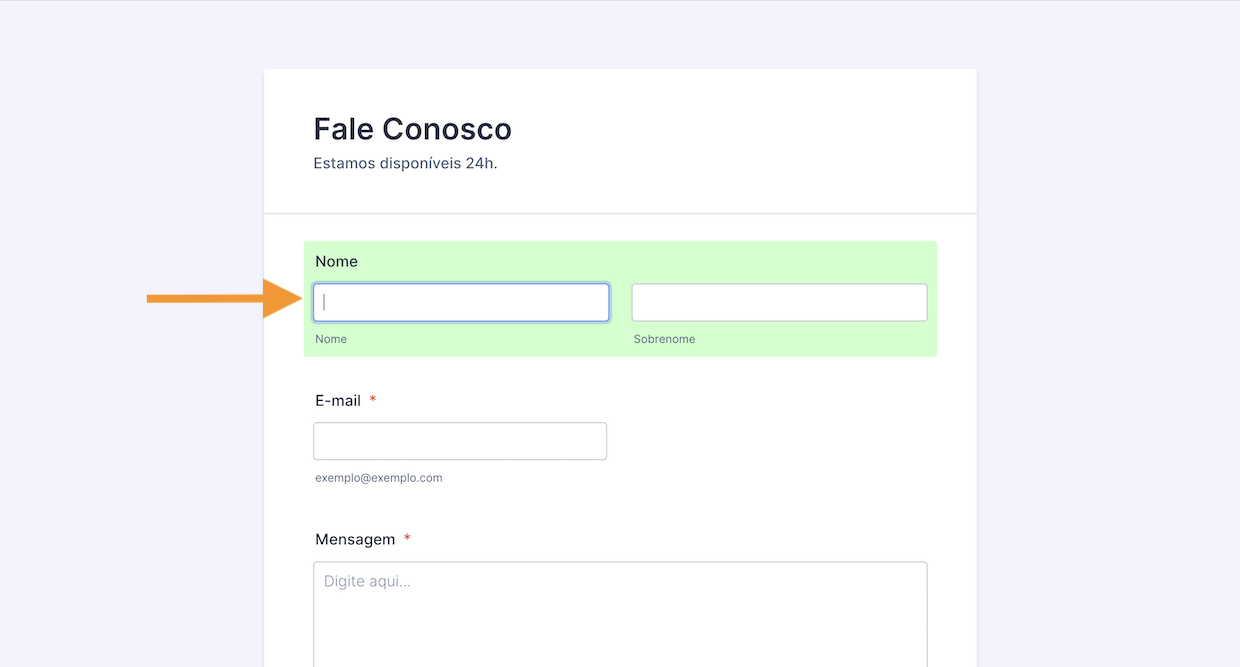Click the E-mail input box
1240x667 pixels.
[x=460, y=441]
